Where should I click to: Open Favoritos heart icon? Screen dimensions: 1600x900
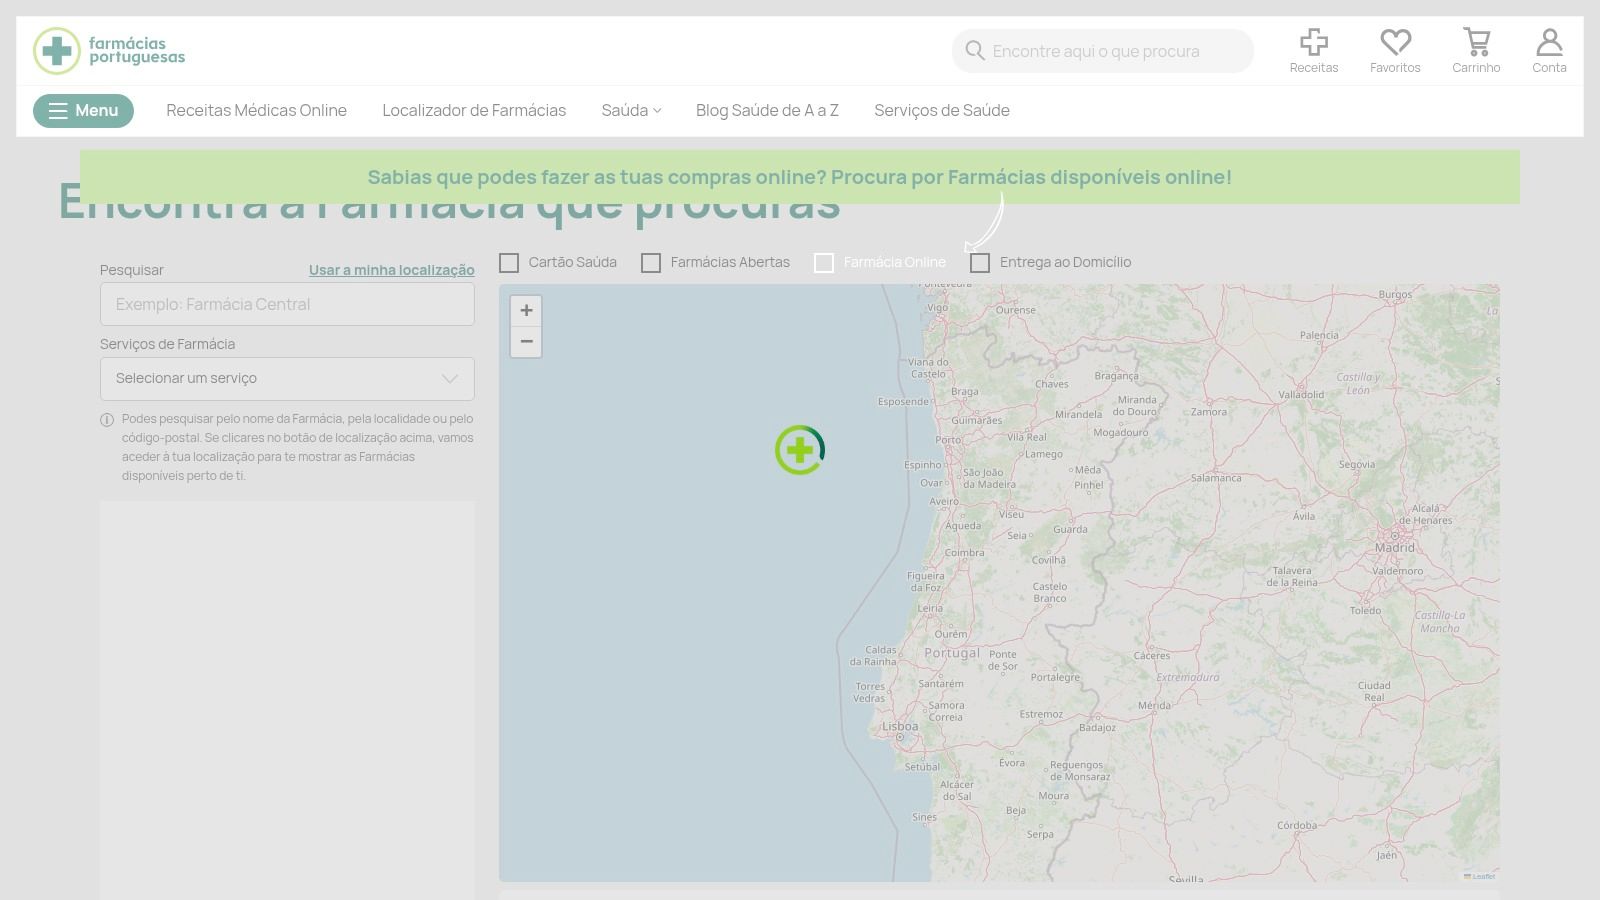(1395, 42)
